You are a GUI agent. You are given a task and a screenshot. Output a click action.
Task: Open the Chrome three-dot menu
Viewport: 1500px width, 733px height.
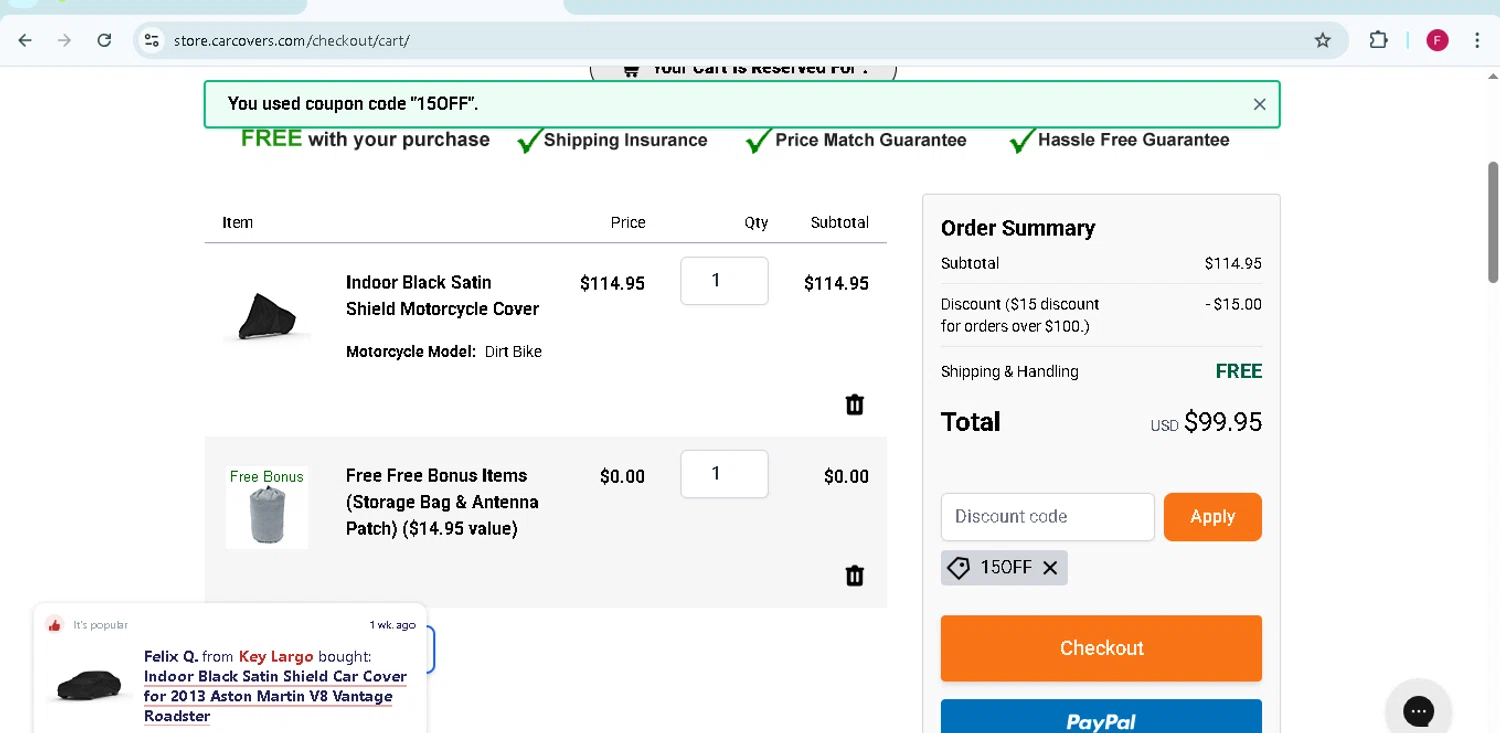click(1477, 40)
